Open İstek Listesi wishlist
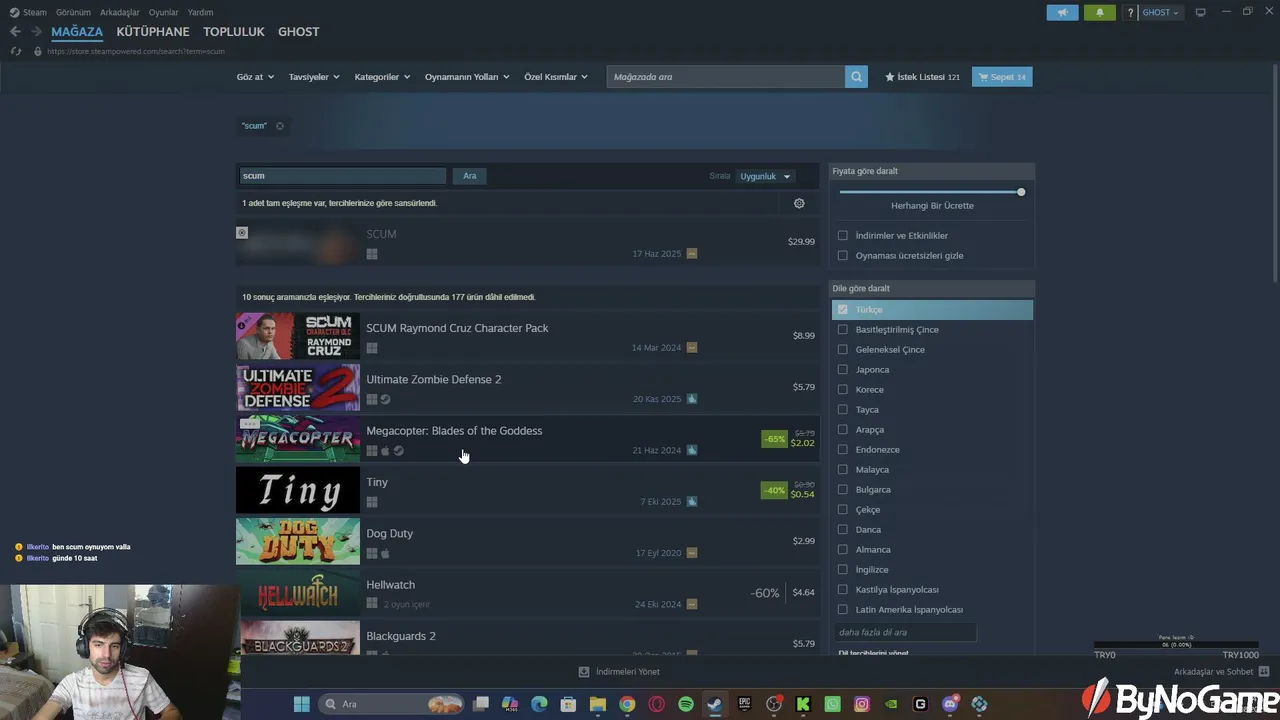Screen dimensions: 1280x720 (x=922, y=77)
